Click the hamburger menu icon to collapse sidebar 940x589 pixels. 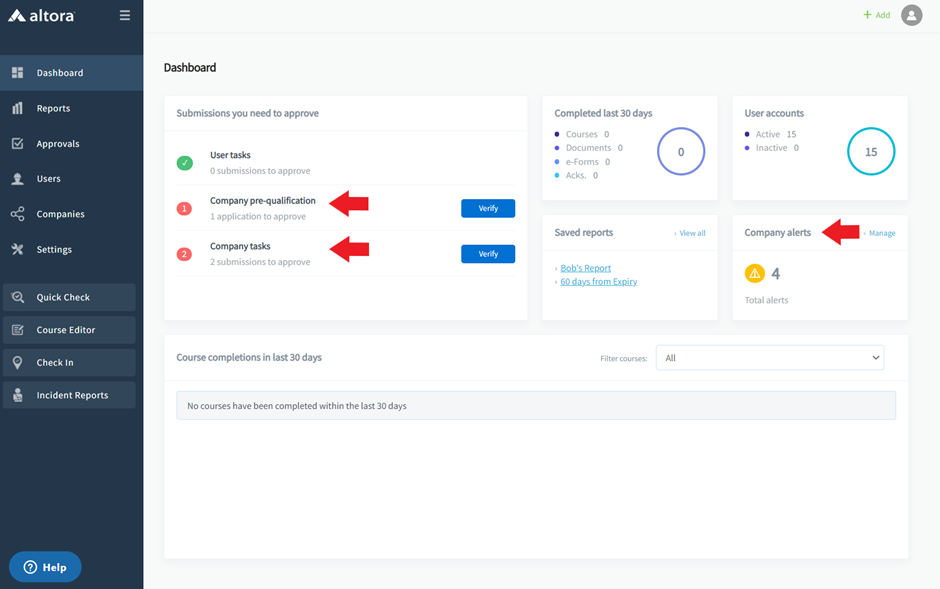click(124, 15)
